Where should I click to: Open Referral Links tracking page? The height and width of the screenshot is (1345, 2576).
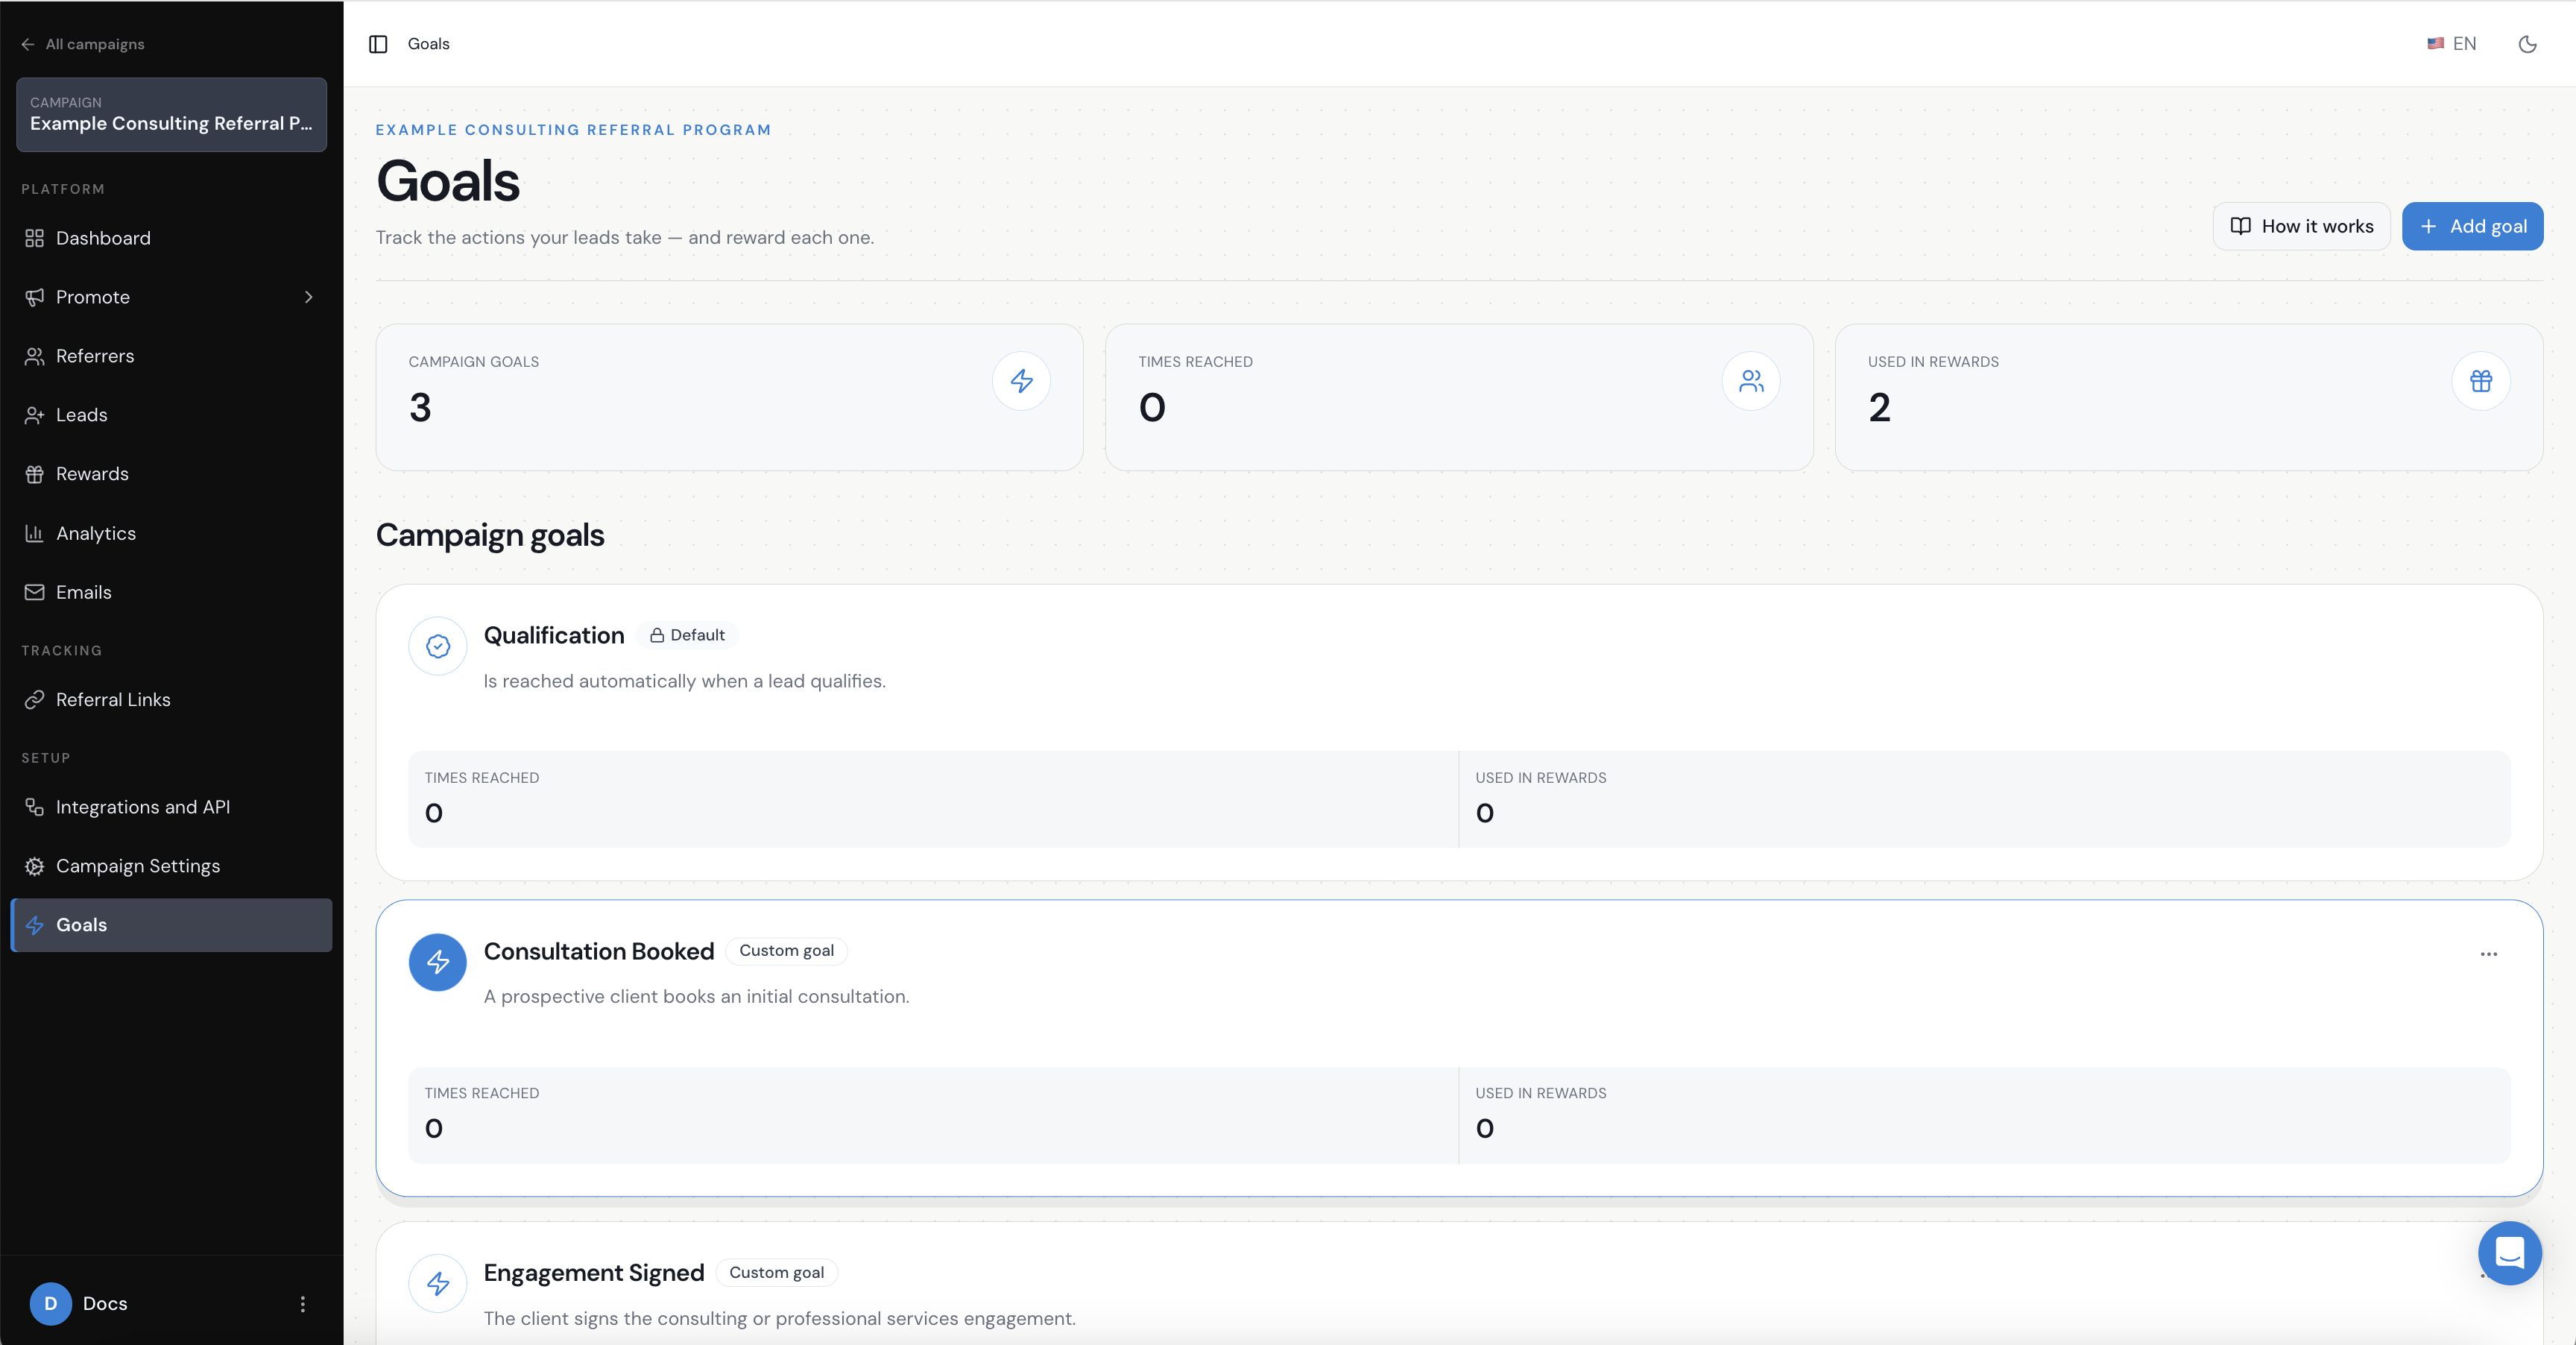point(171,700)
